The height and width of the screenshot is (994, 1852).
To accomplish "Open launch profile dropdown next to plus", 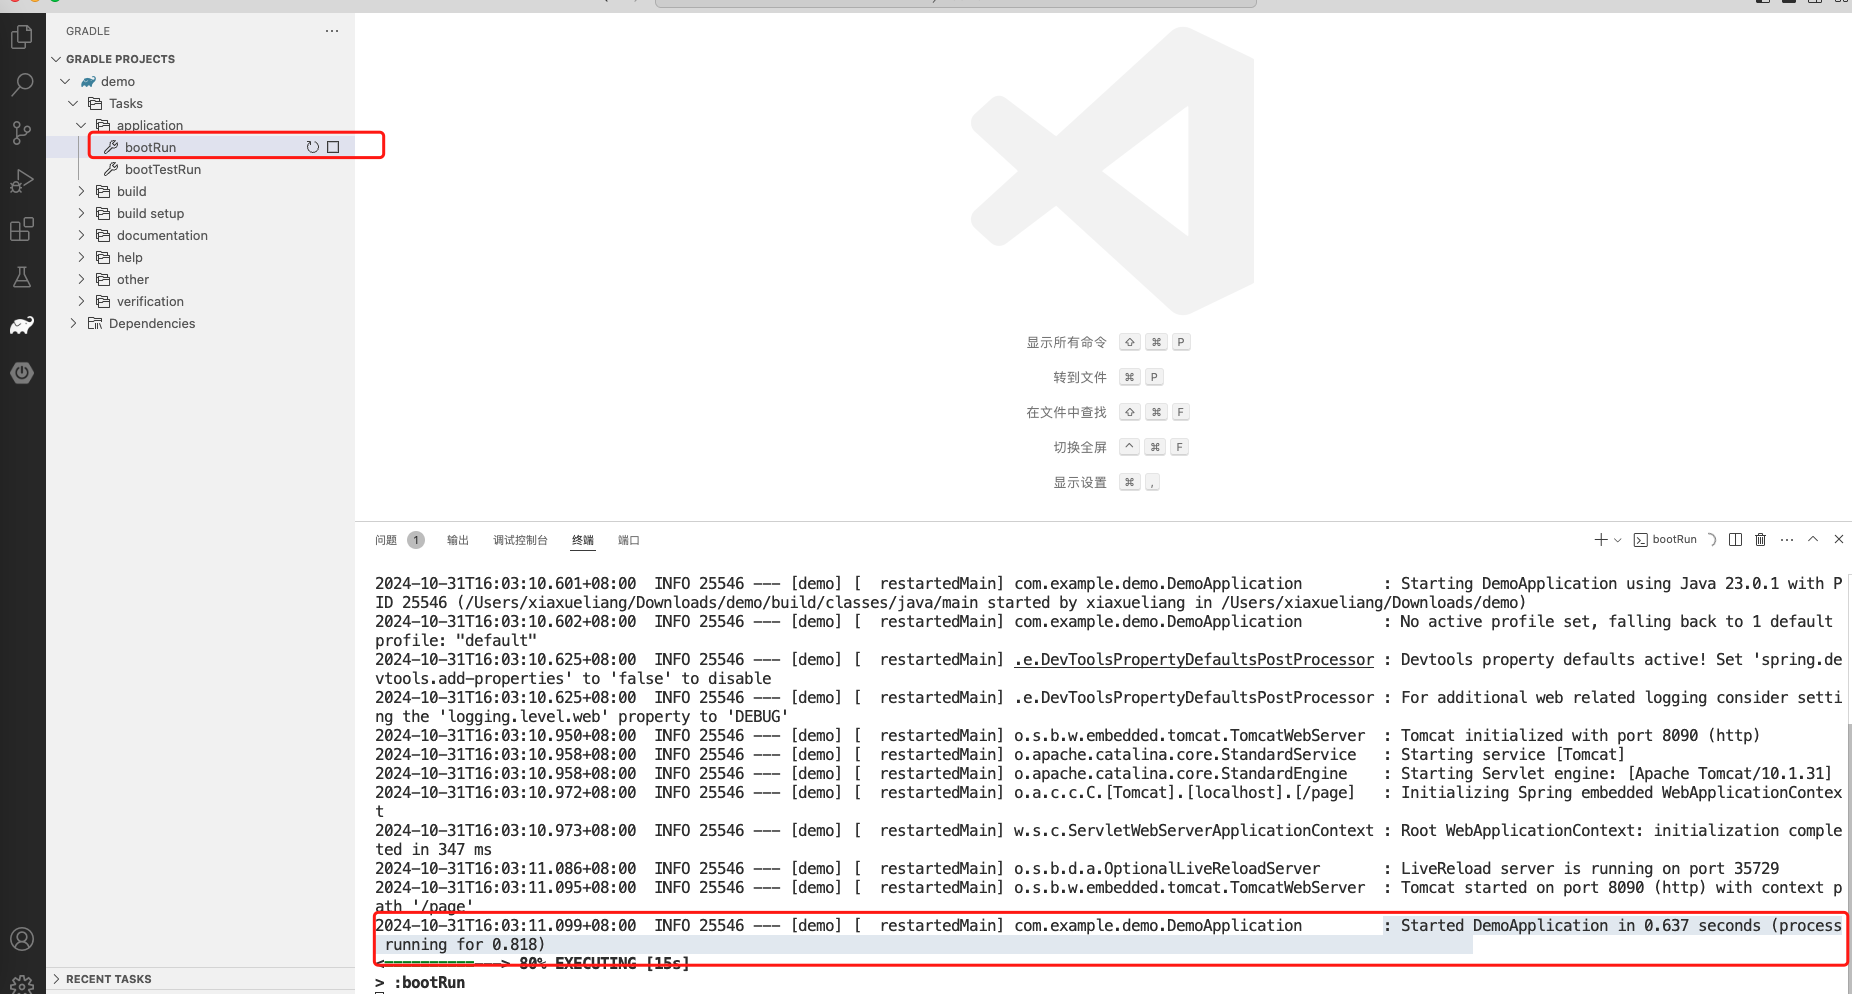I will (1618, 540).
